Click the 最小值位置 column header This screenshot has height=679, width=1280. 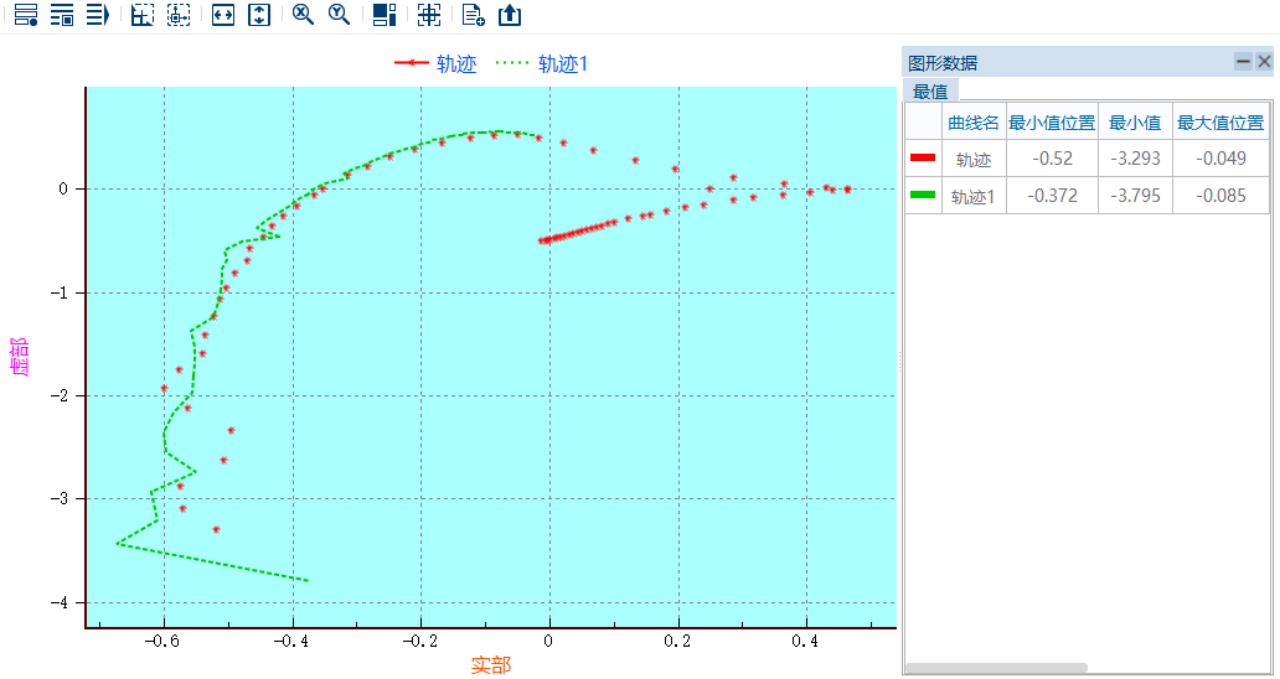(x=1052, y=123)
